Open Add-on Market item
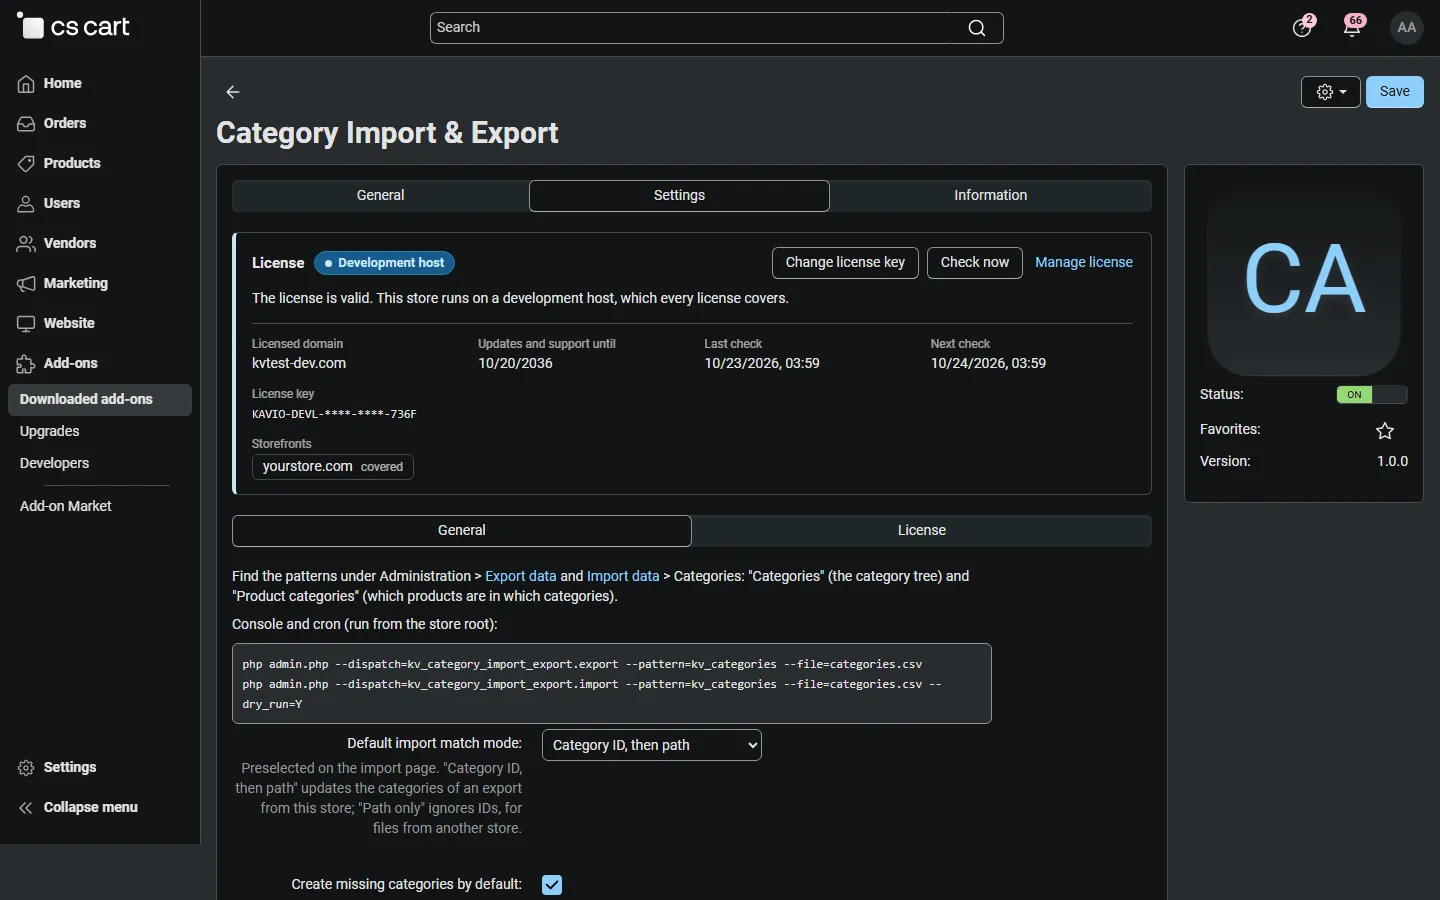 (66, 507)
